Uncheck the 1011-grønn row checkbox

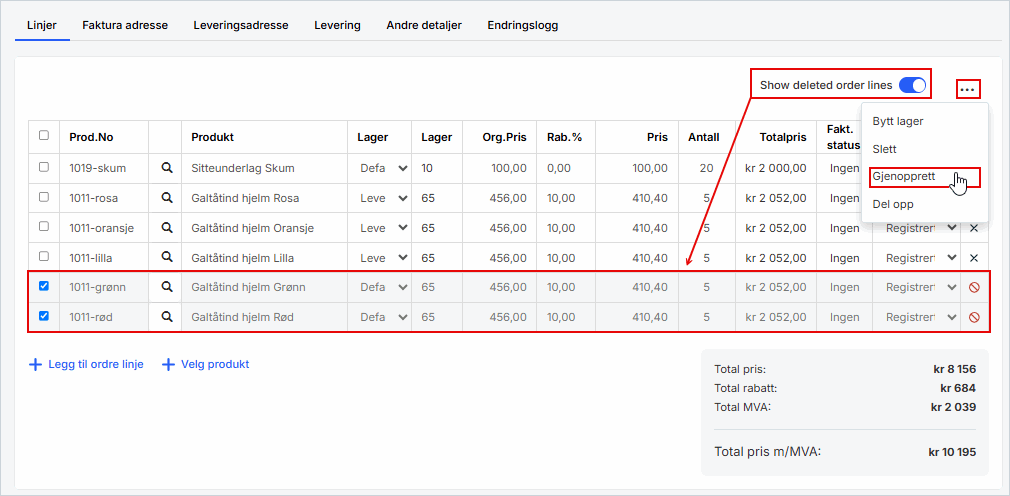pyautogui.click(x=43, y=286)
